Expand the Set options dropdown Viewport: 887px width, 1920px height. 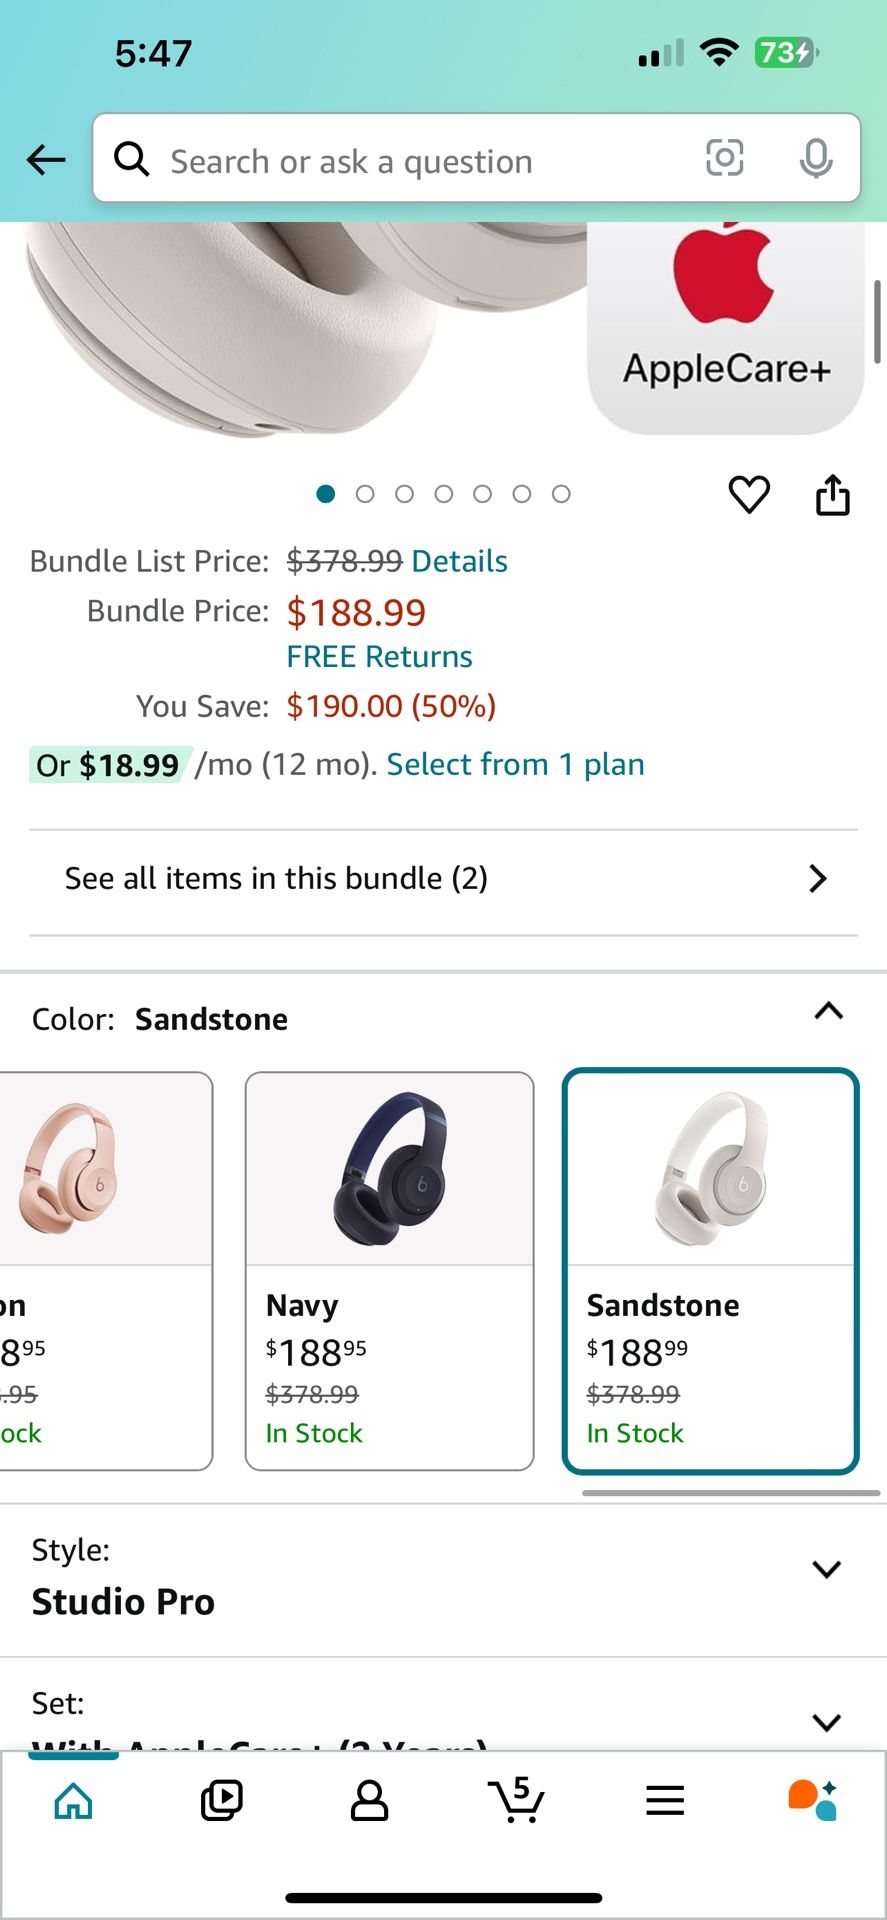826,1722
